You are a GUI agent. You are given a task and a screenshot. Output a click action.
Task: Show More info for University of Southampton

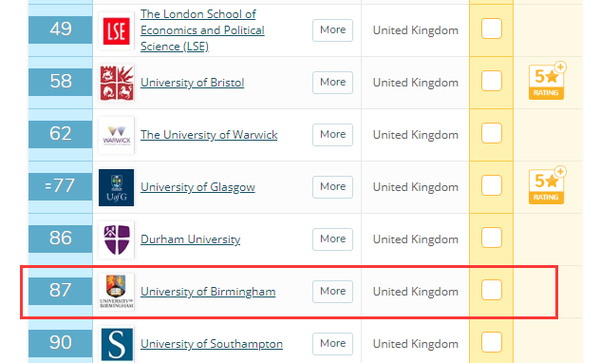coord(333,344)
